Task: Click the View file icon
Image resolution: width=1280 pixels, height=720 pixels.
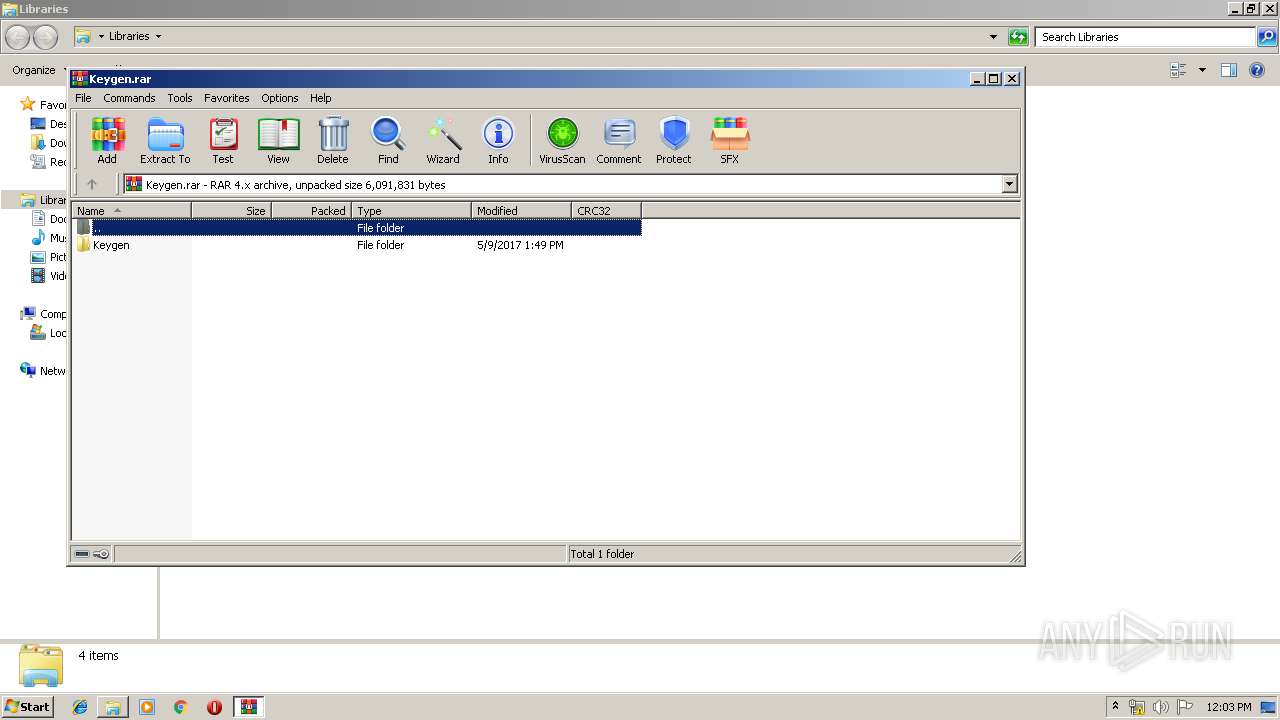Action: coord(278,140)
